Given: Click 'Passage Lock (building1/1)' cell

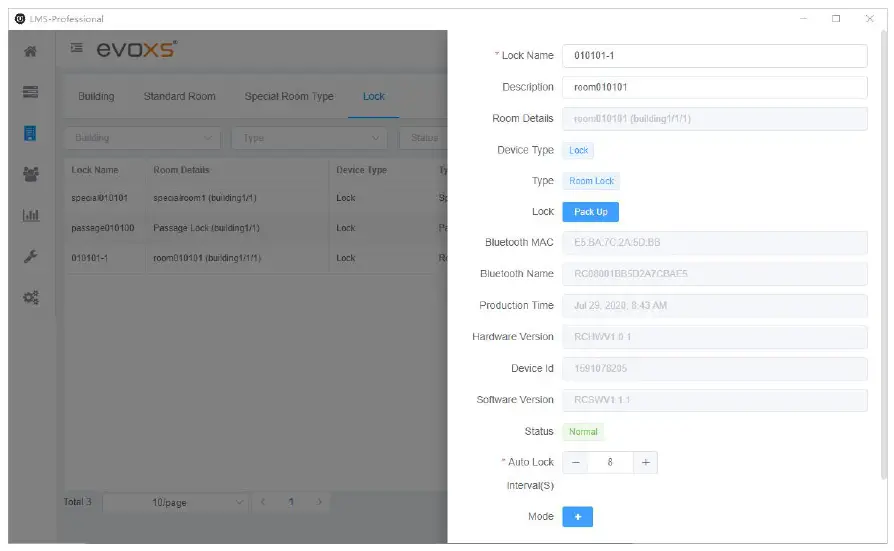Looking at the screenshot, I should 206,228.
